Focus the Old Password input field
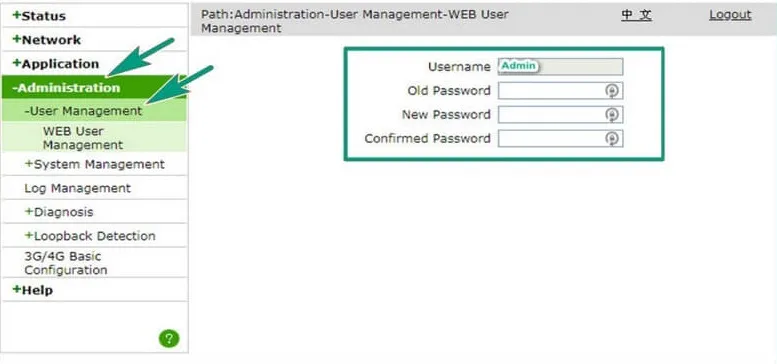The image size is (777, 364). click(x=560, y=91)
